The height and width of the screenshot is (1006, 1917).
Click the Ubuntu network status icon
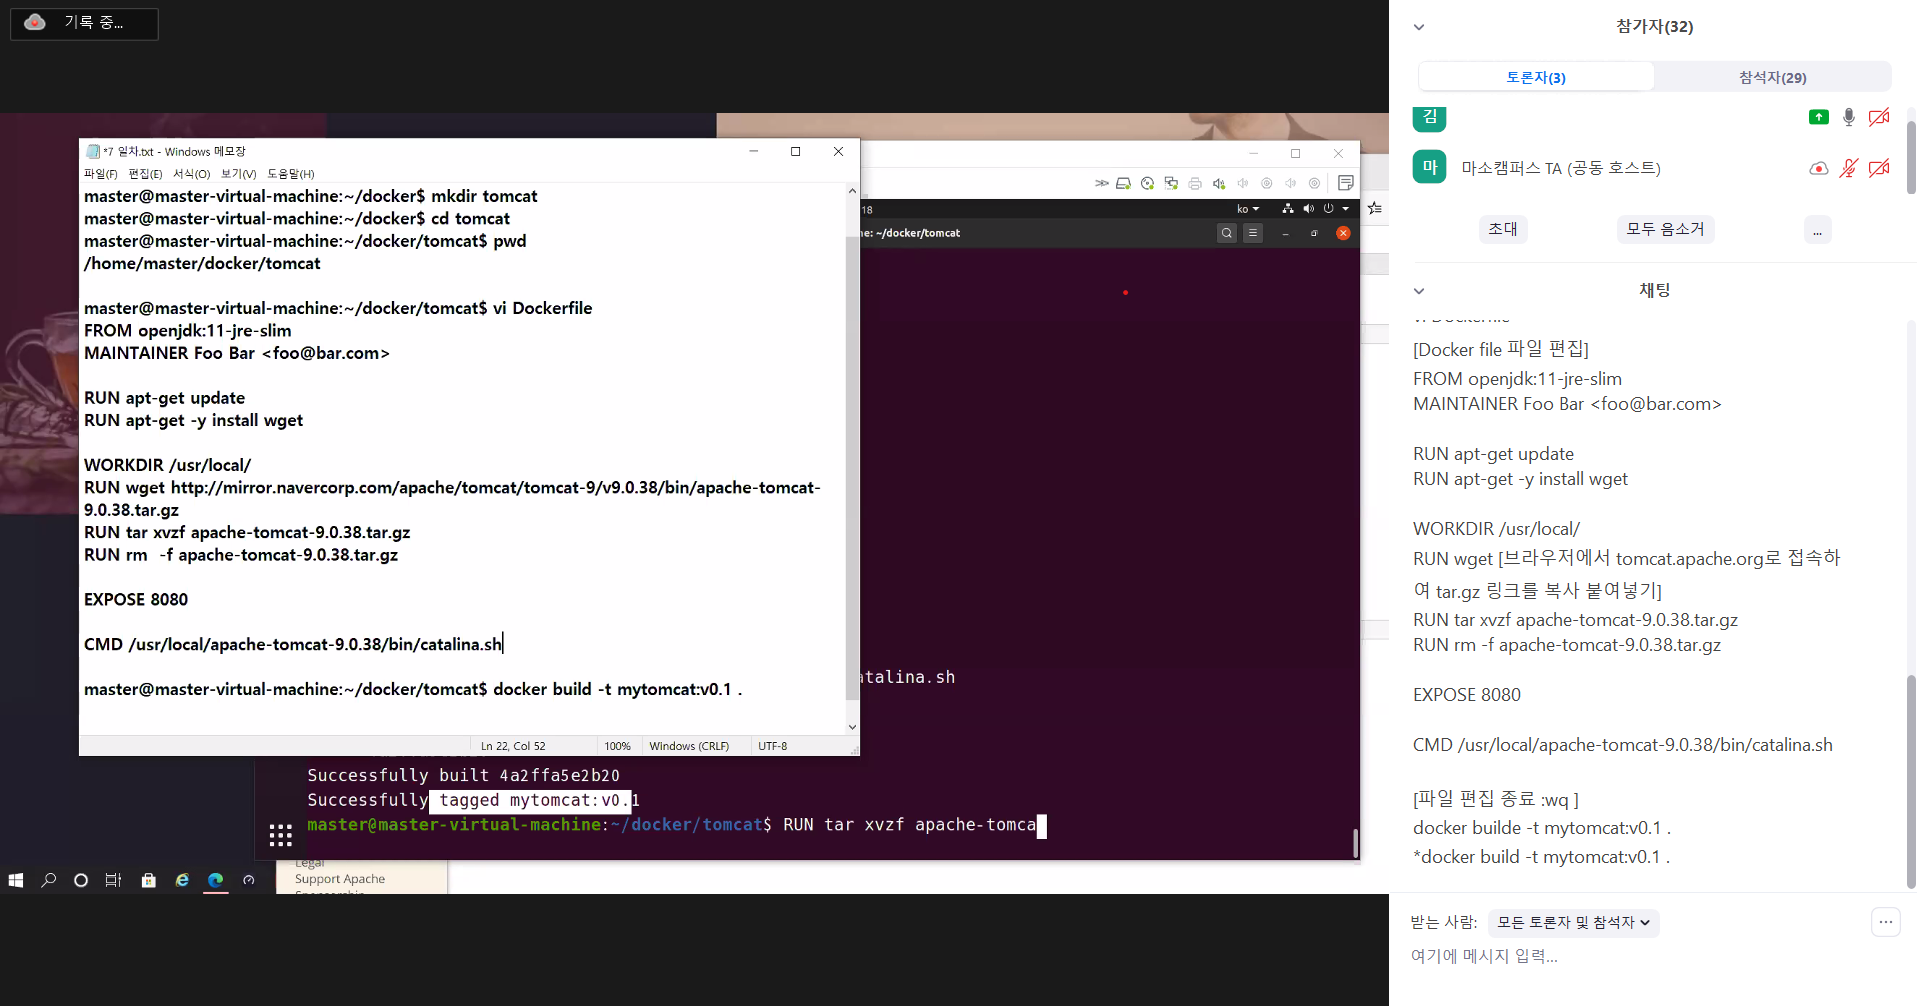click(x=1287, y=209)
